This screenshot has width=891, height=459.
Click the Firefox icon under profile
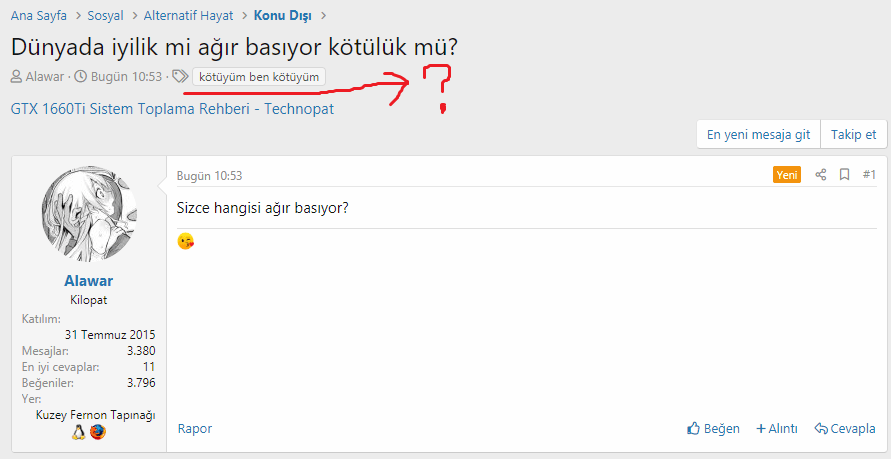coord(98,432)
